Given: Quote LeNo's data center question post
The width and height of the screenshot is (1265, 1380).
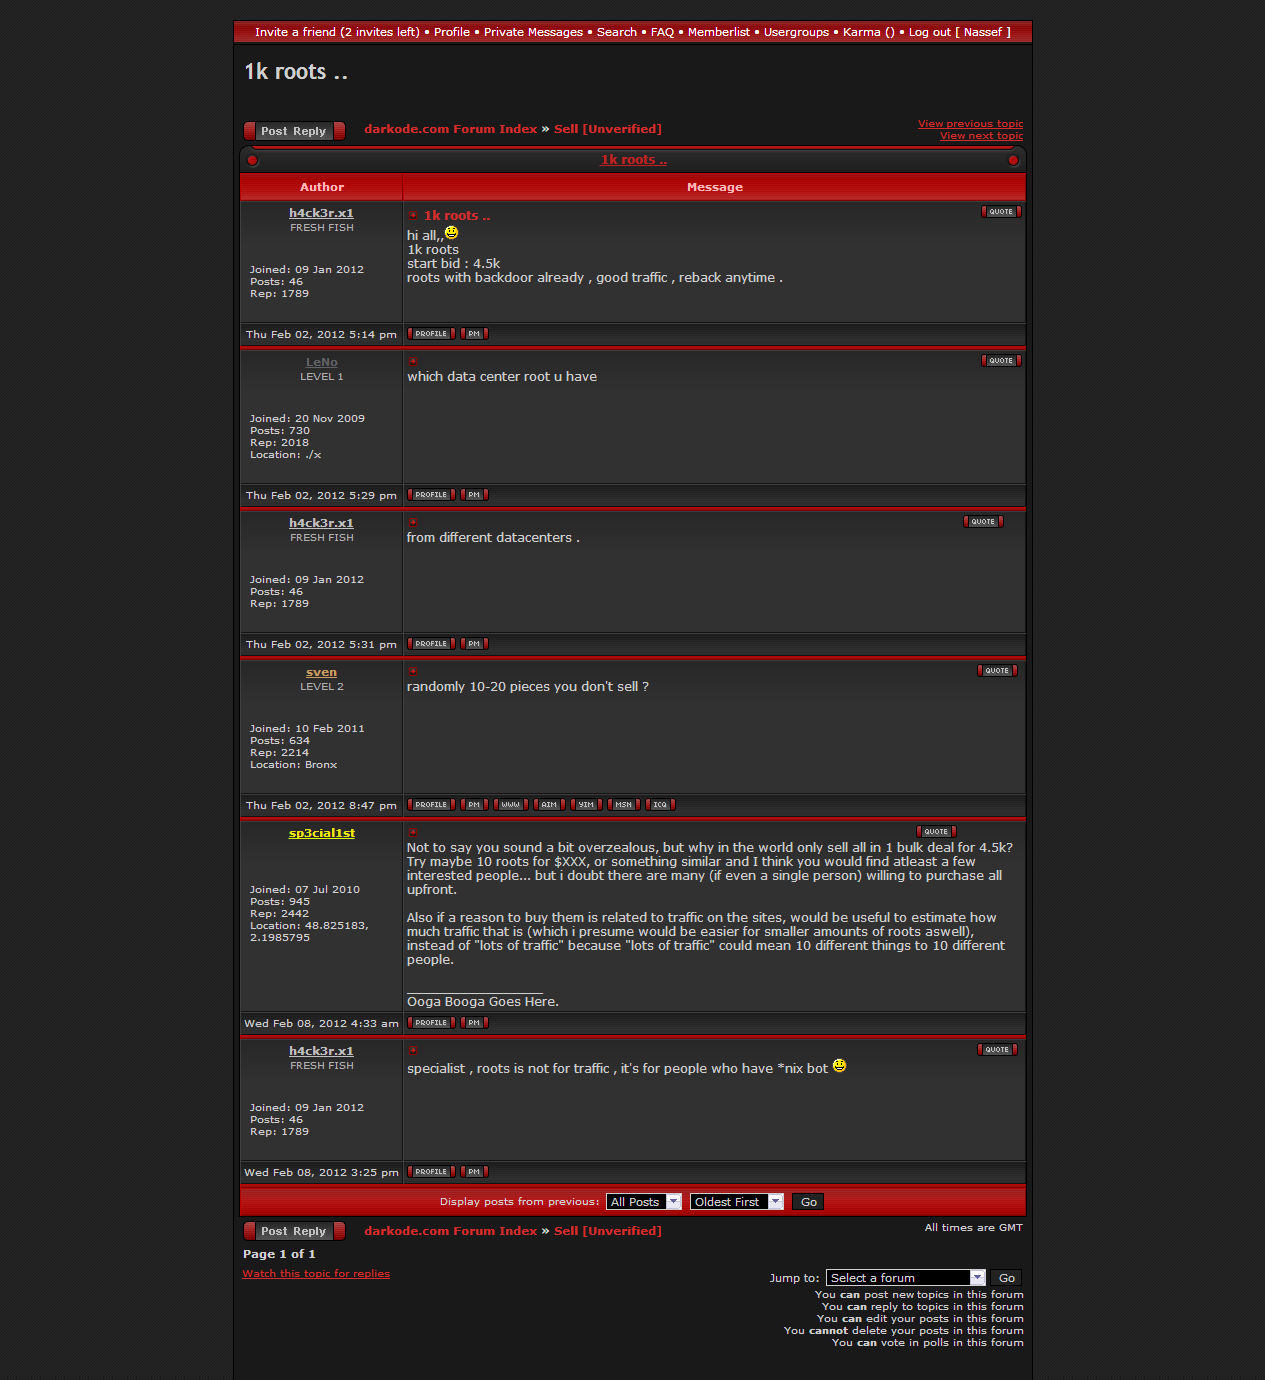Looking at the screenshot, I should pyautogui.click(x=1000, y=361).
